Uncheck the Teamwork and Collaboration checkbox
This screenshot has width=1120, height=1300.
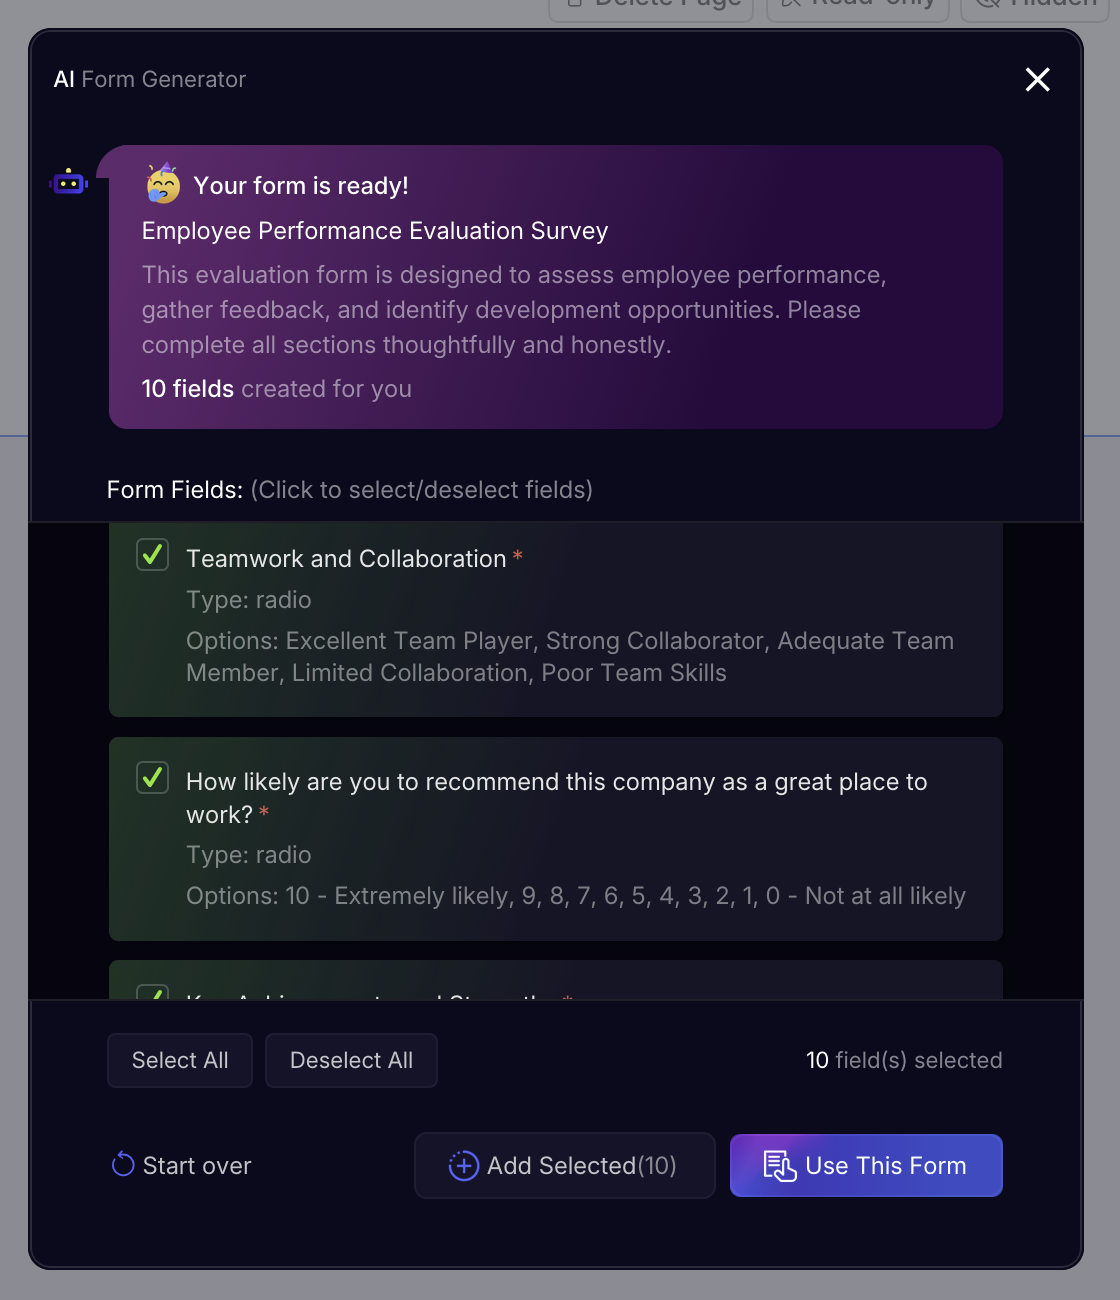[x=152, y=555]
